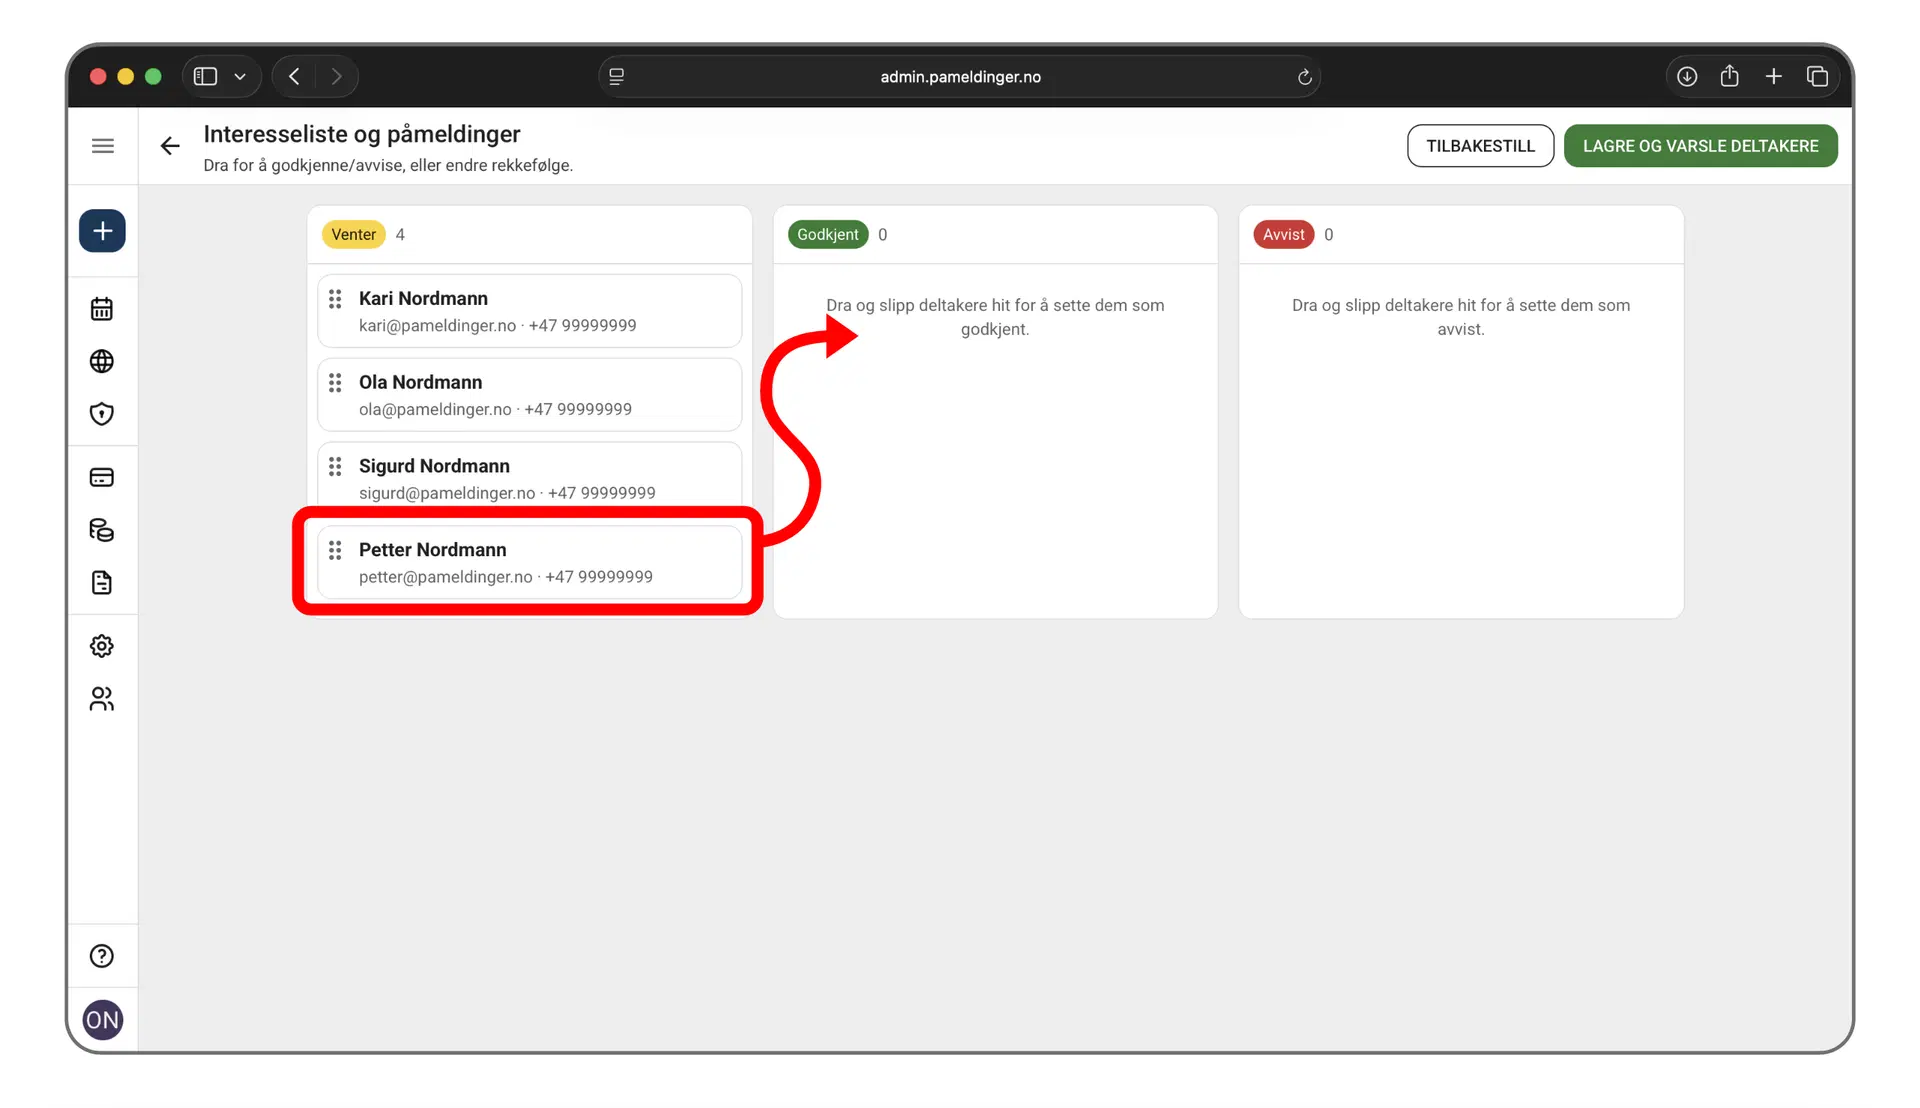Screen dimensions: 1920x1108
Task: Open the users icon in sidebar
Action: point(102,699)
